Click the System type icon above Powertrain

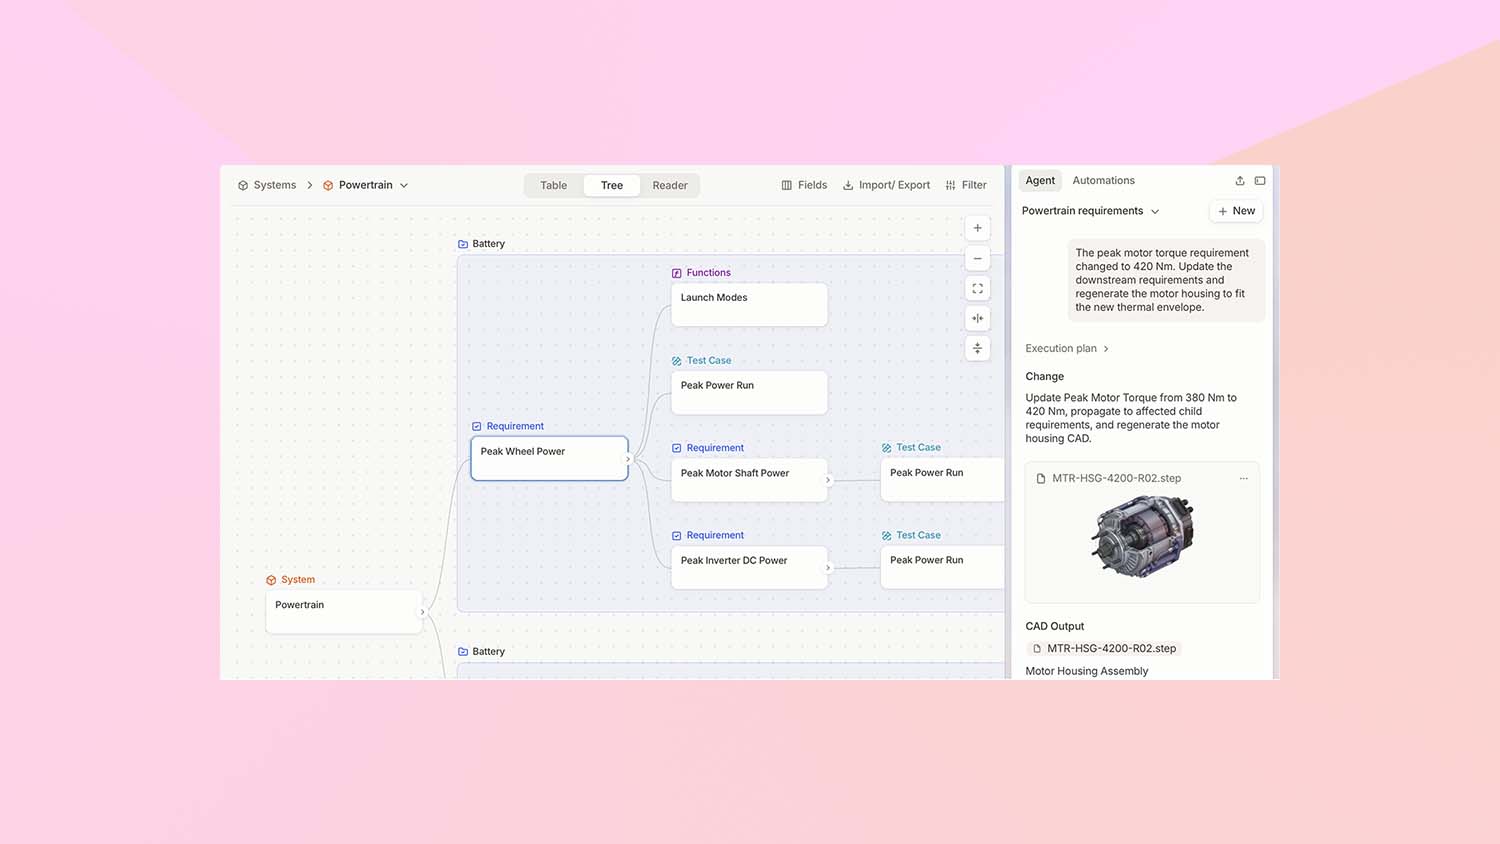(x=271, y=580)
